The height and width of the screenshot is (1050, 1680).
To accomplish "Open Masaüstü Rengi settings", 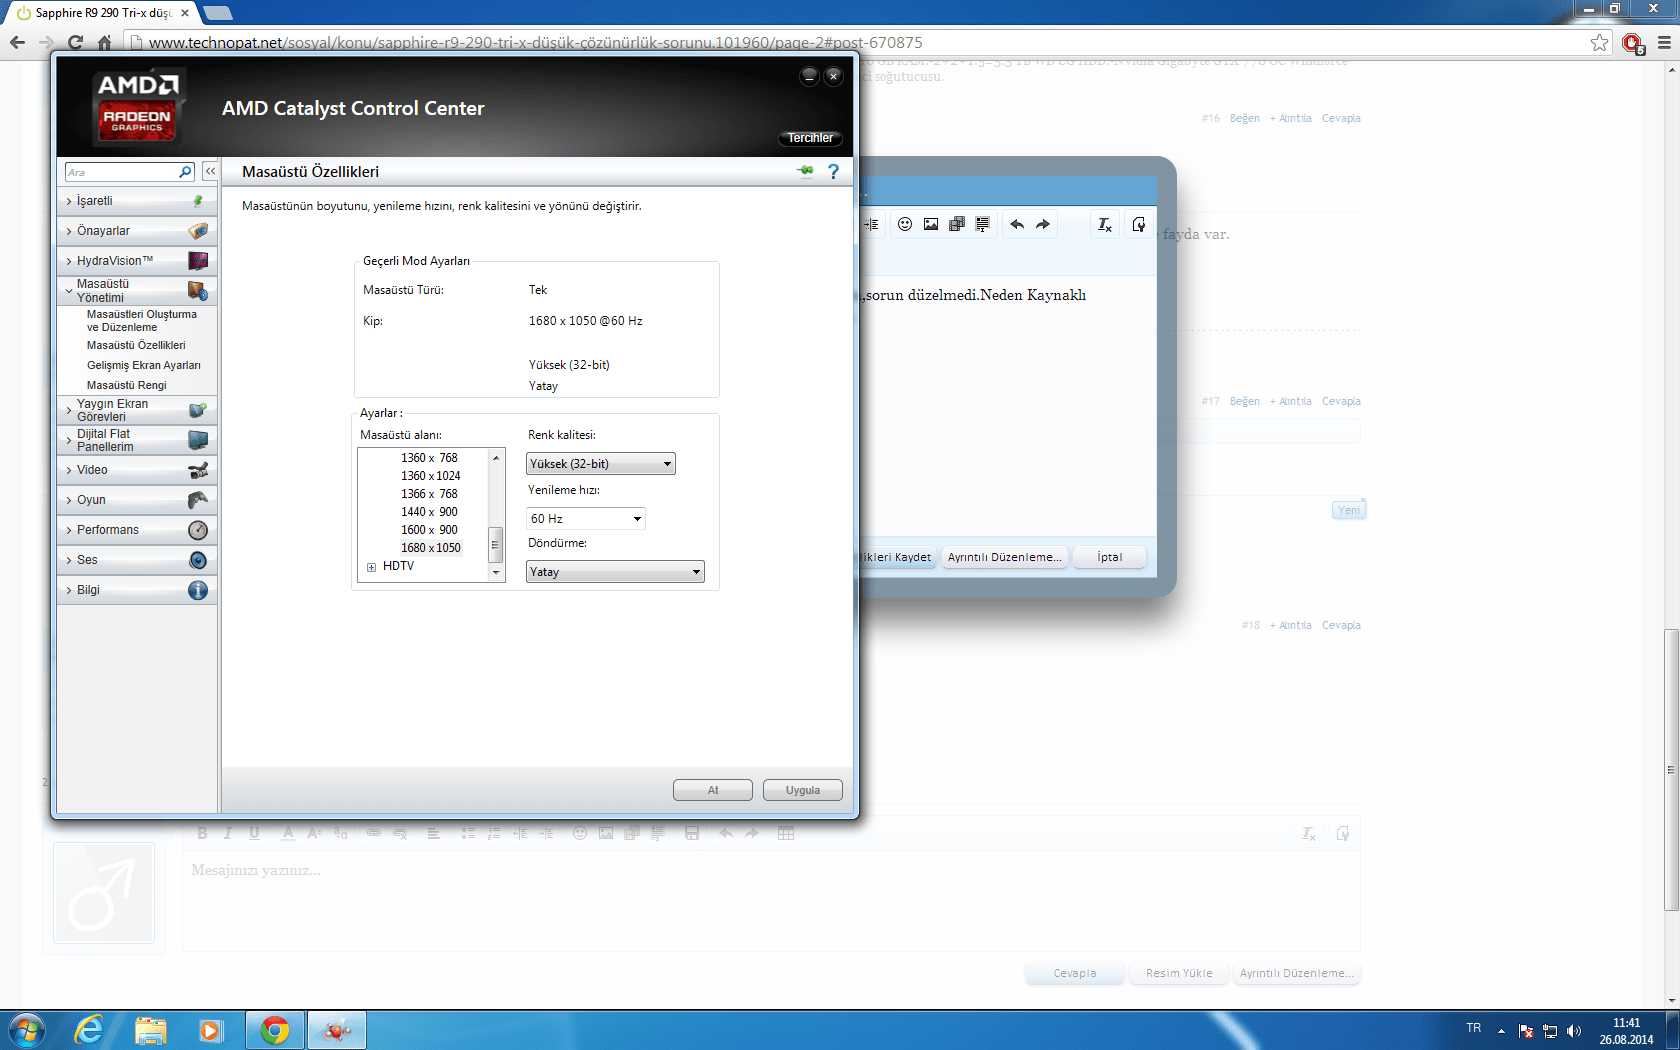I will (127, 385).
